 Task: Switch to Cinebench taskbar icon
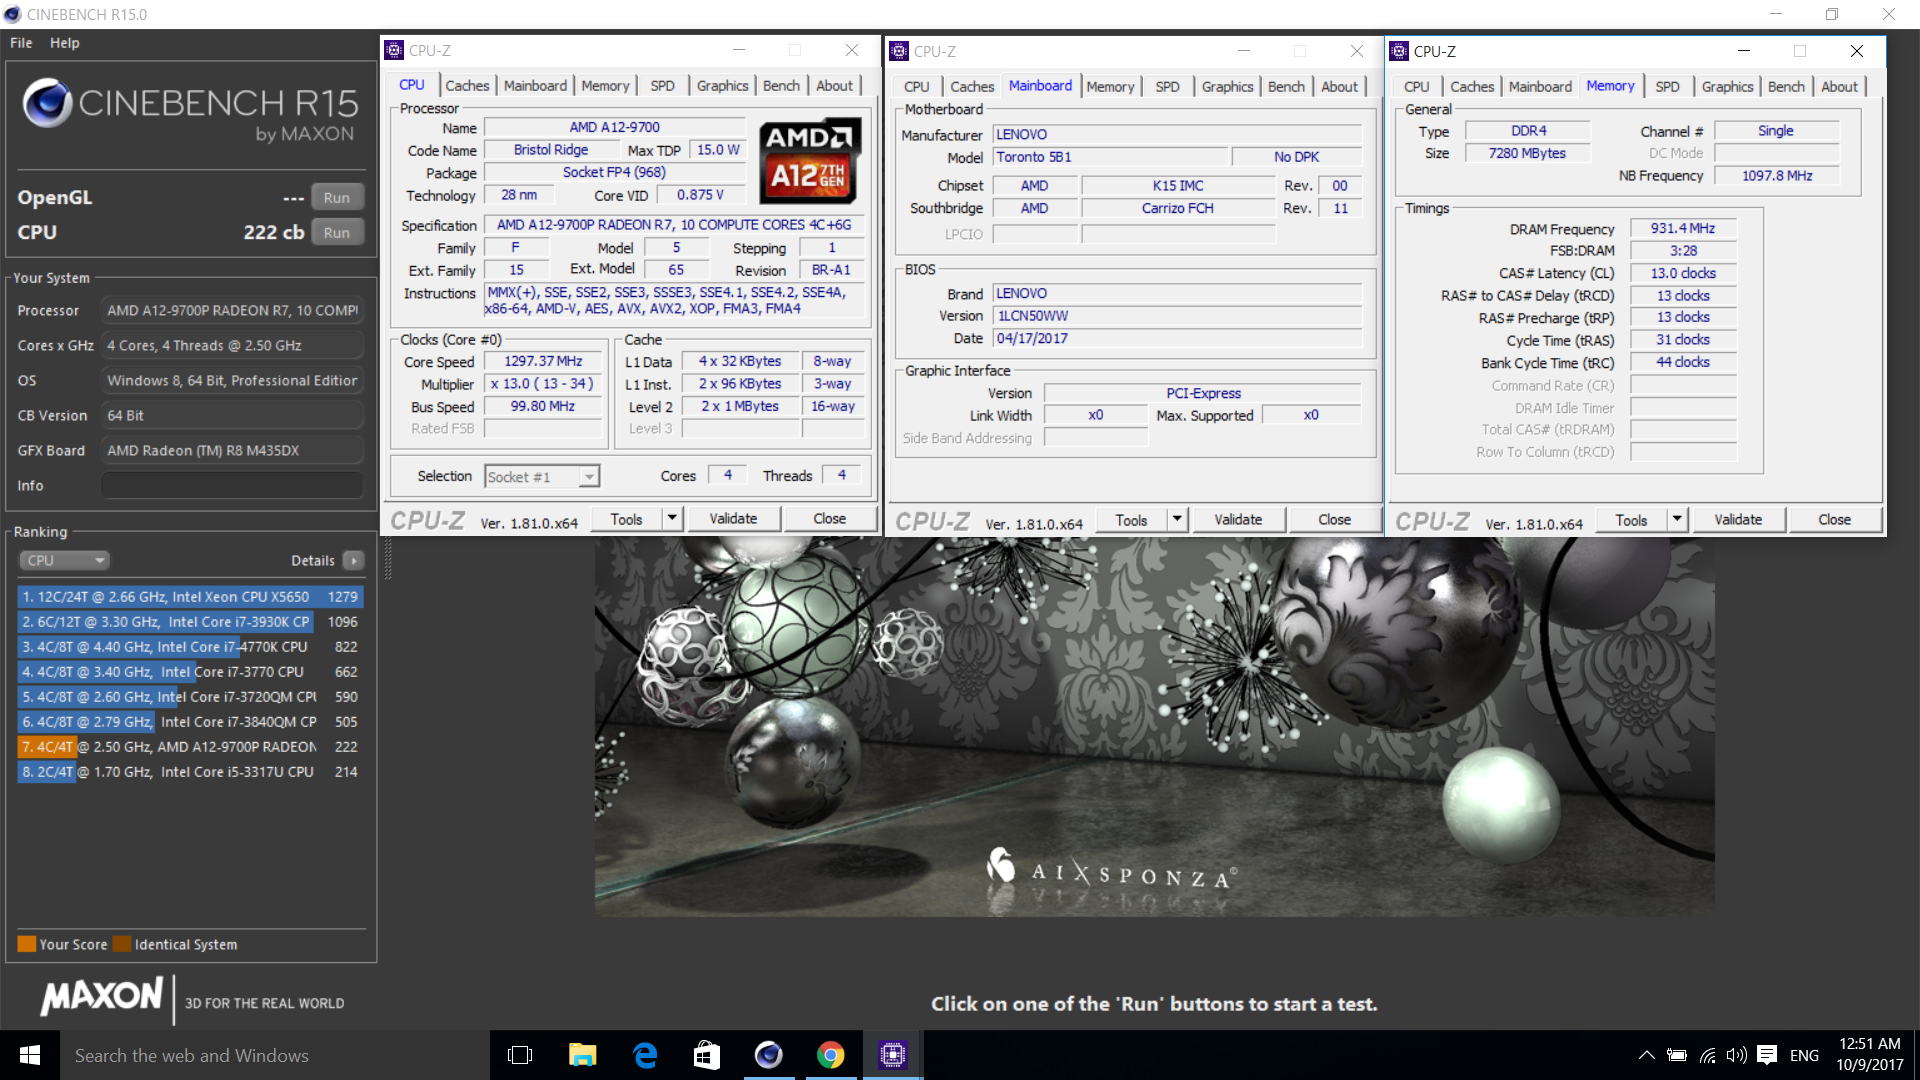click(x=768, y=1055)
